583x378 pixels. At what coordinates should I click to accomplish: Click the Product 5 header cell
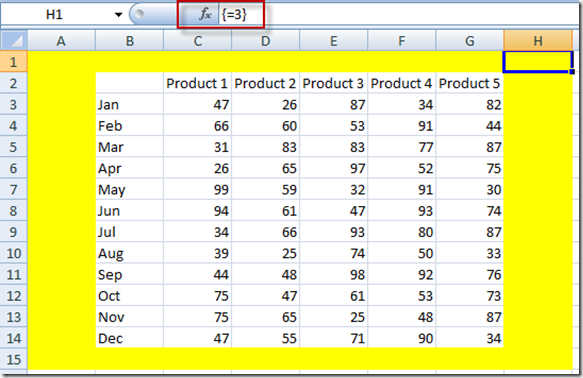point(470,83)
